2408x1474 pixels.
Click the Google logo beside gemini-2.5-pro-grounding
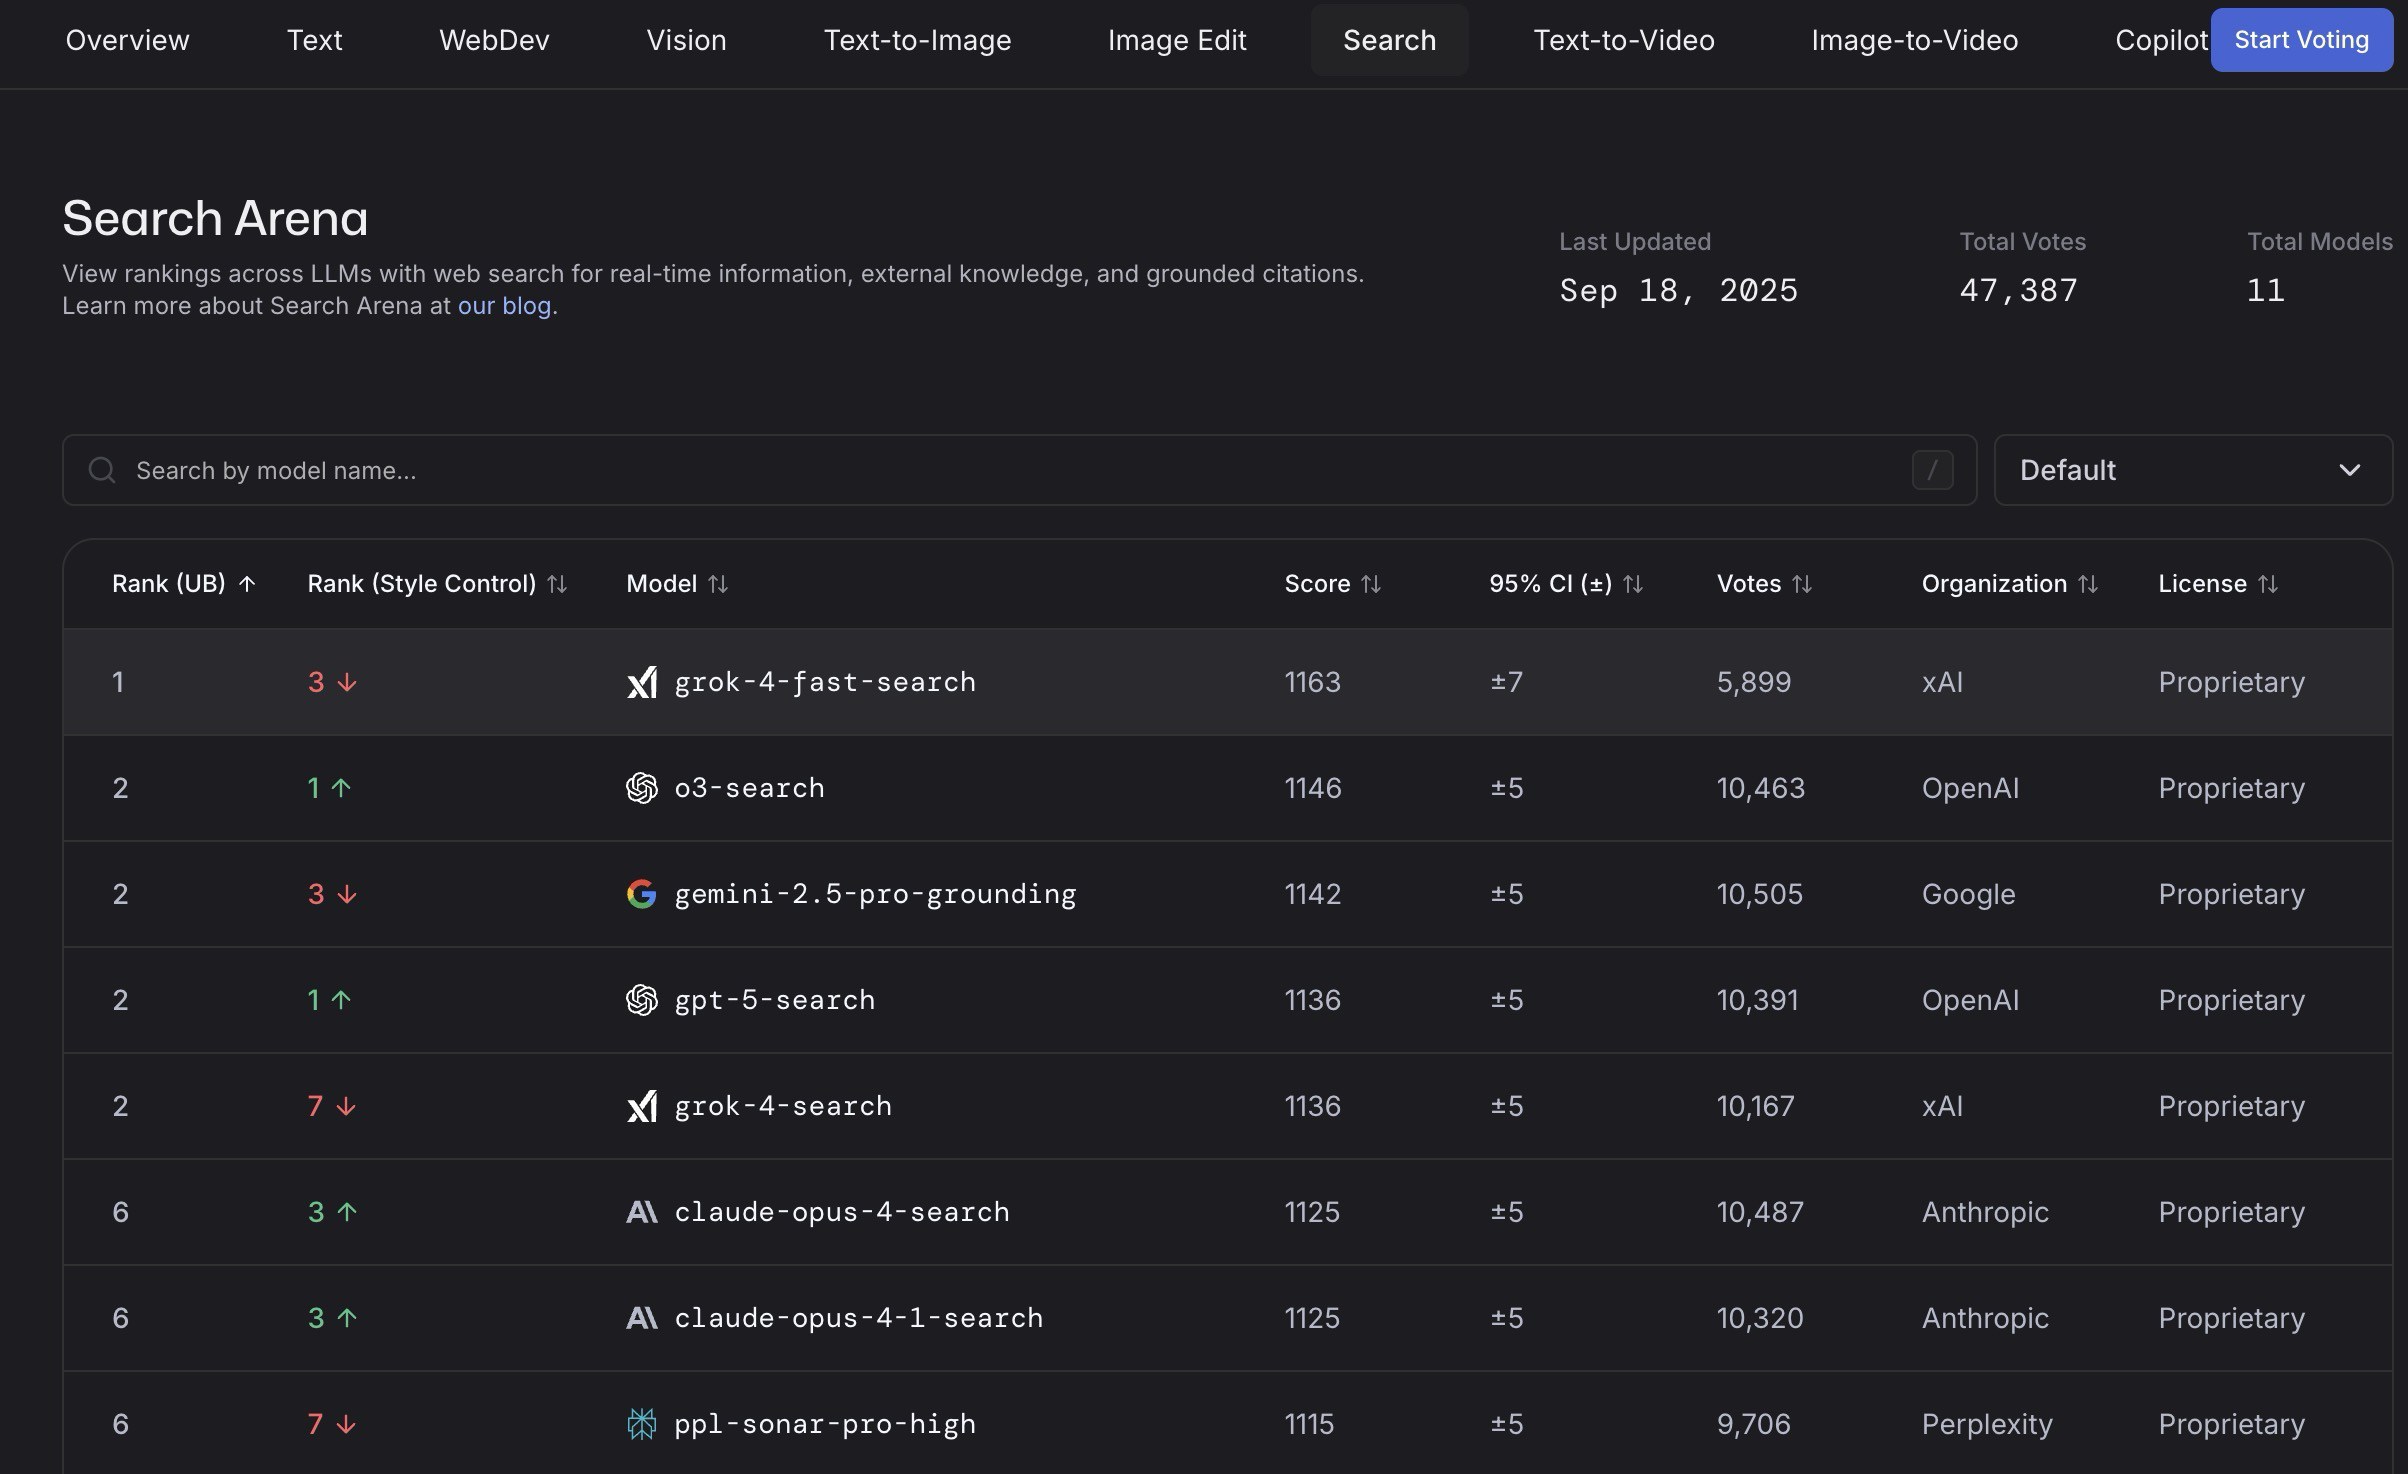click(x=641, y=894)
